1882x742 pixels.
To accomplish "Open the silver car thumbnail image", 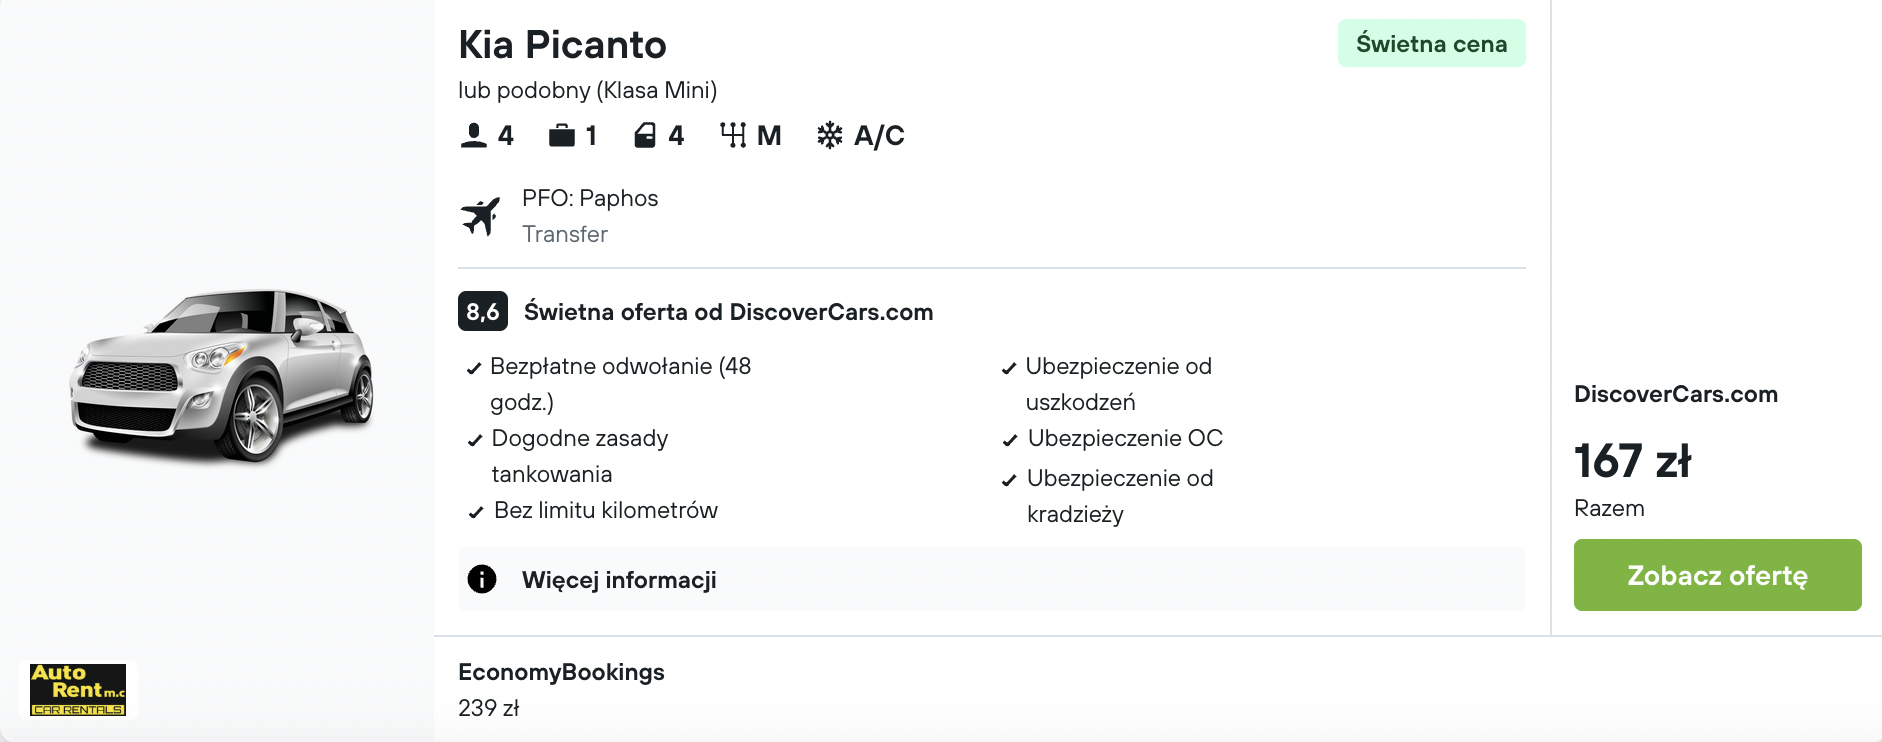I will [222, 375].
